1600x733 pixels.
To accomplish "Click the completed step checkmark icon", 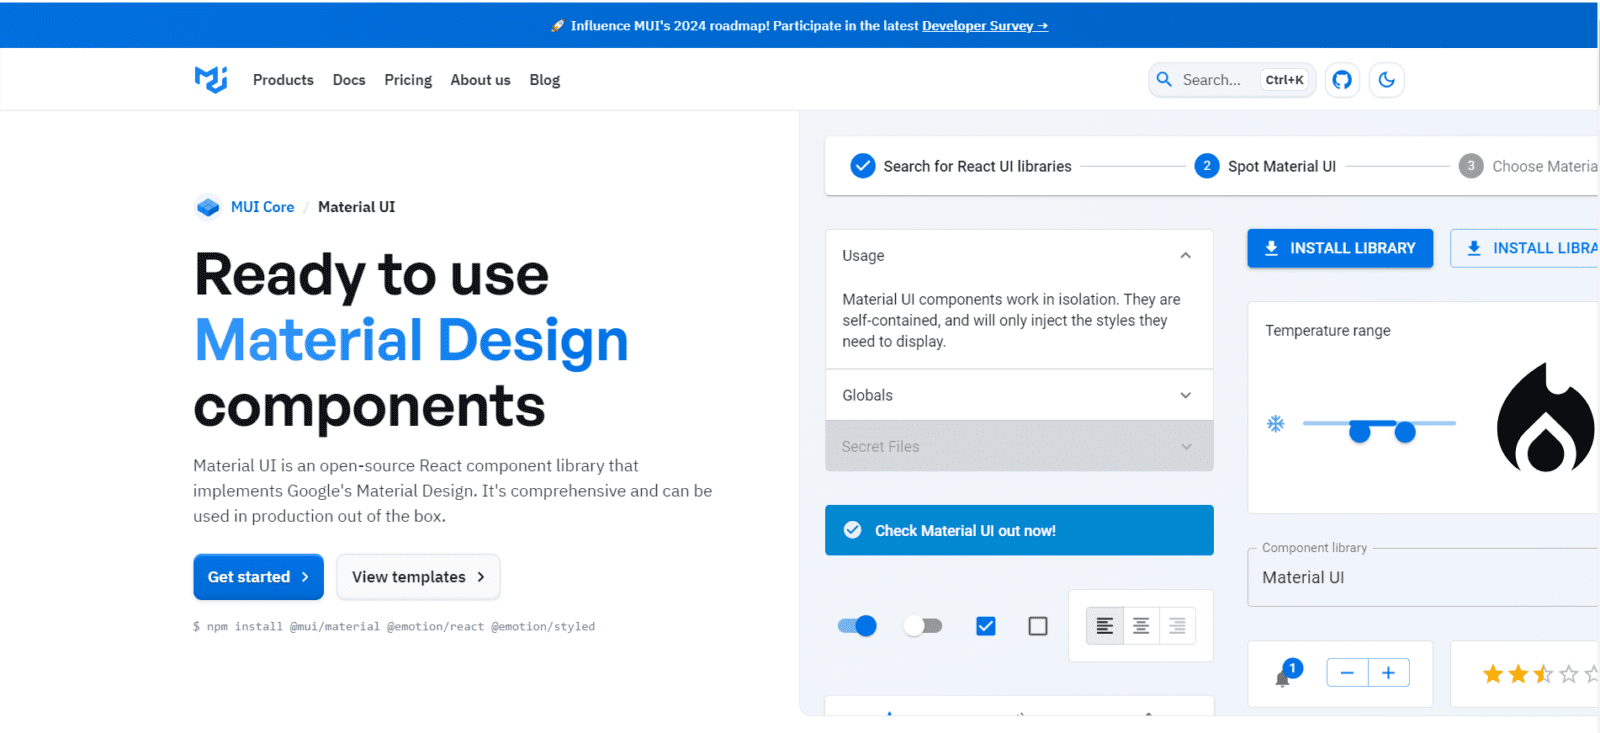I will click(x=863, y=166).
